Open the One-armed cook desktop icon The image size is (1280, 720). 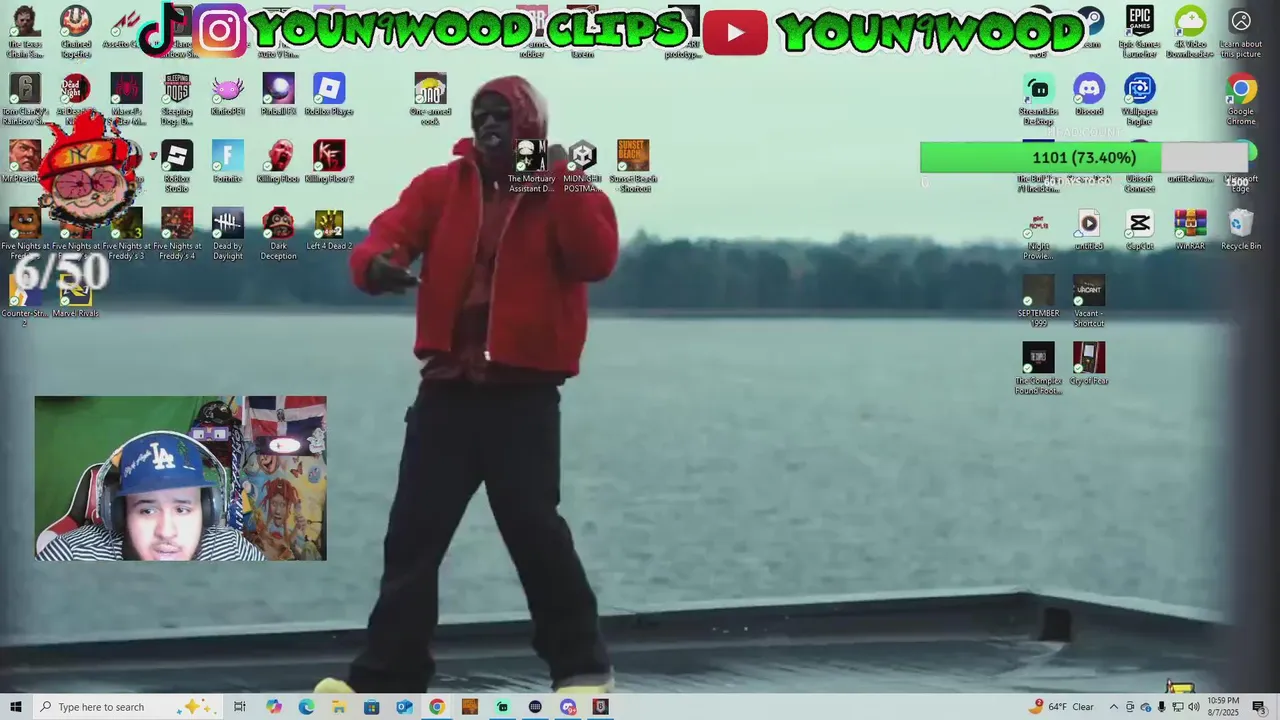[430, 99]
